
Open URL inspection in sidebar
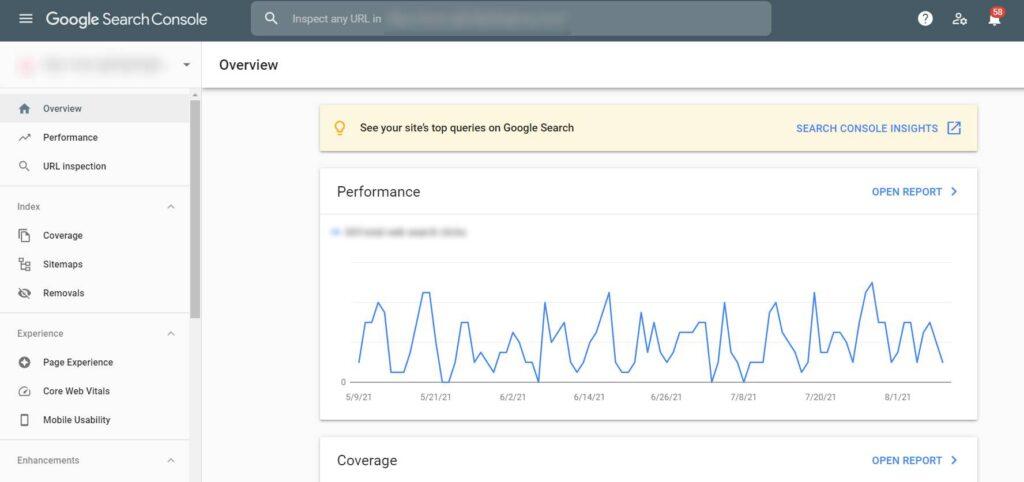tap(95, 167)
